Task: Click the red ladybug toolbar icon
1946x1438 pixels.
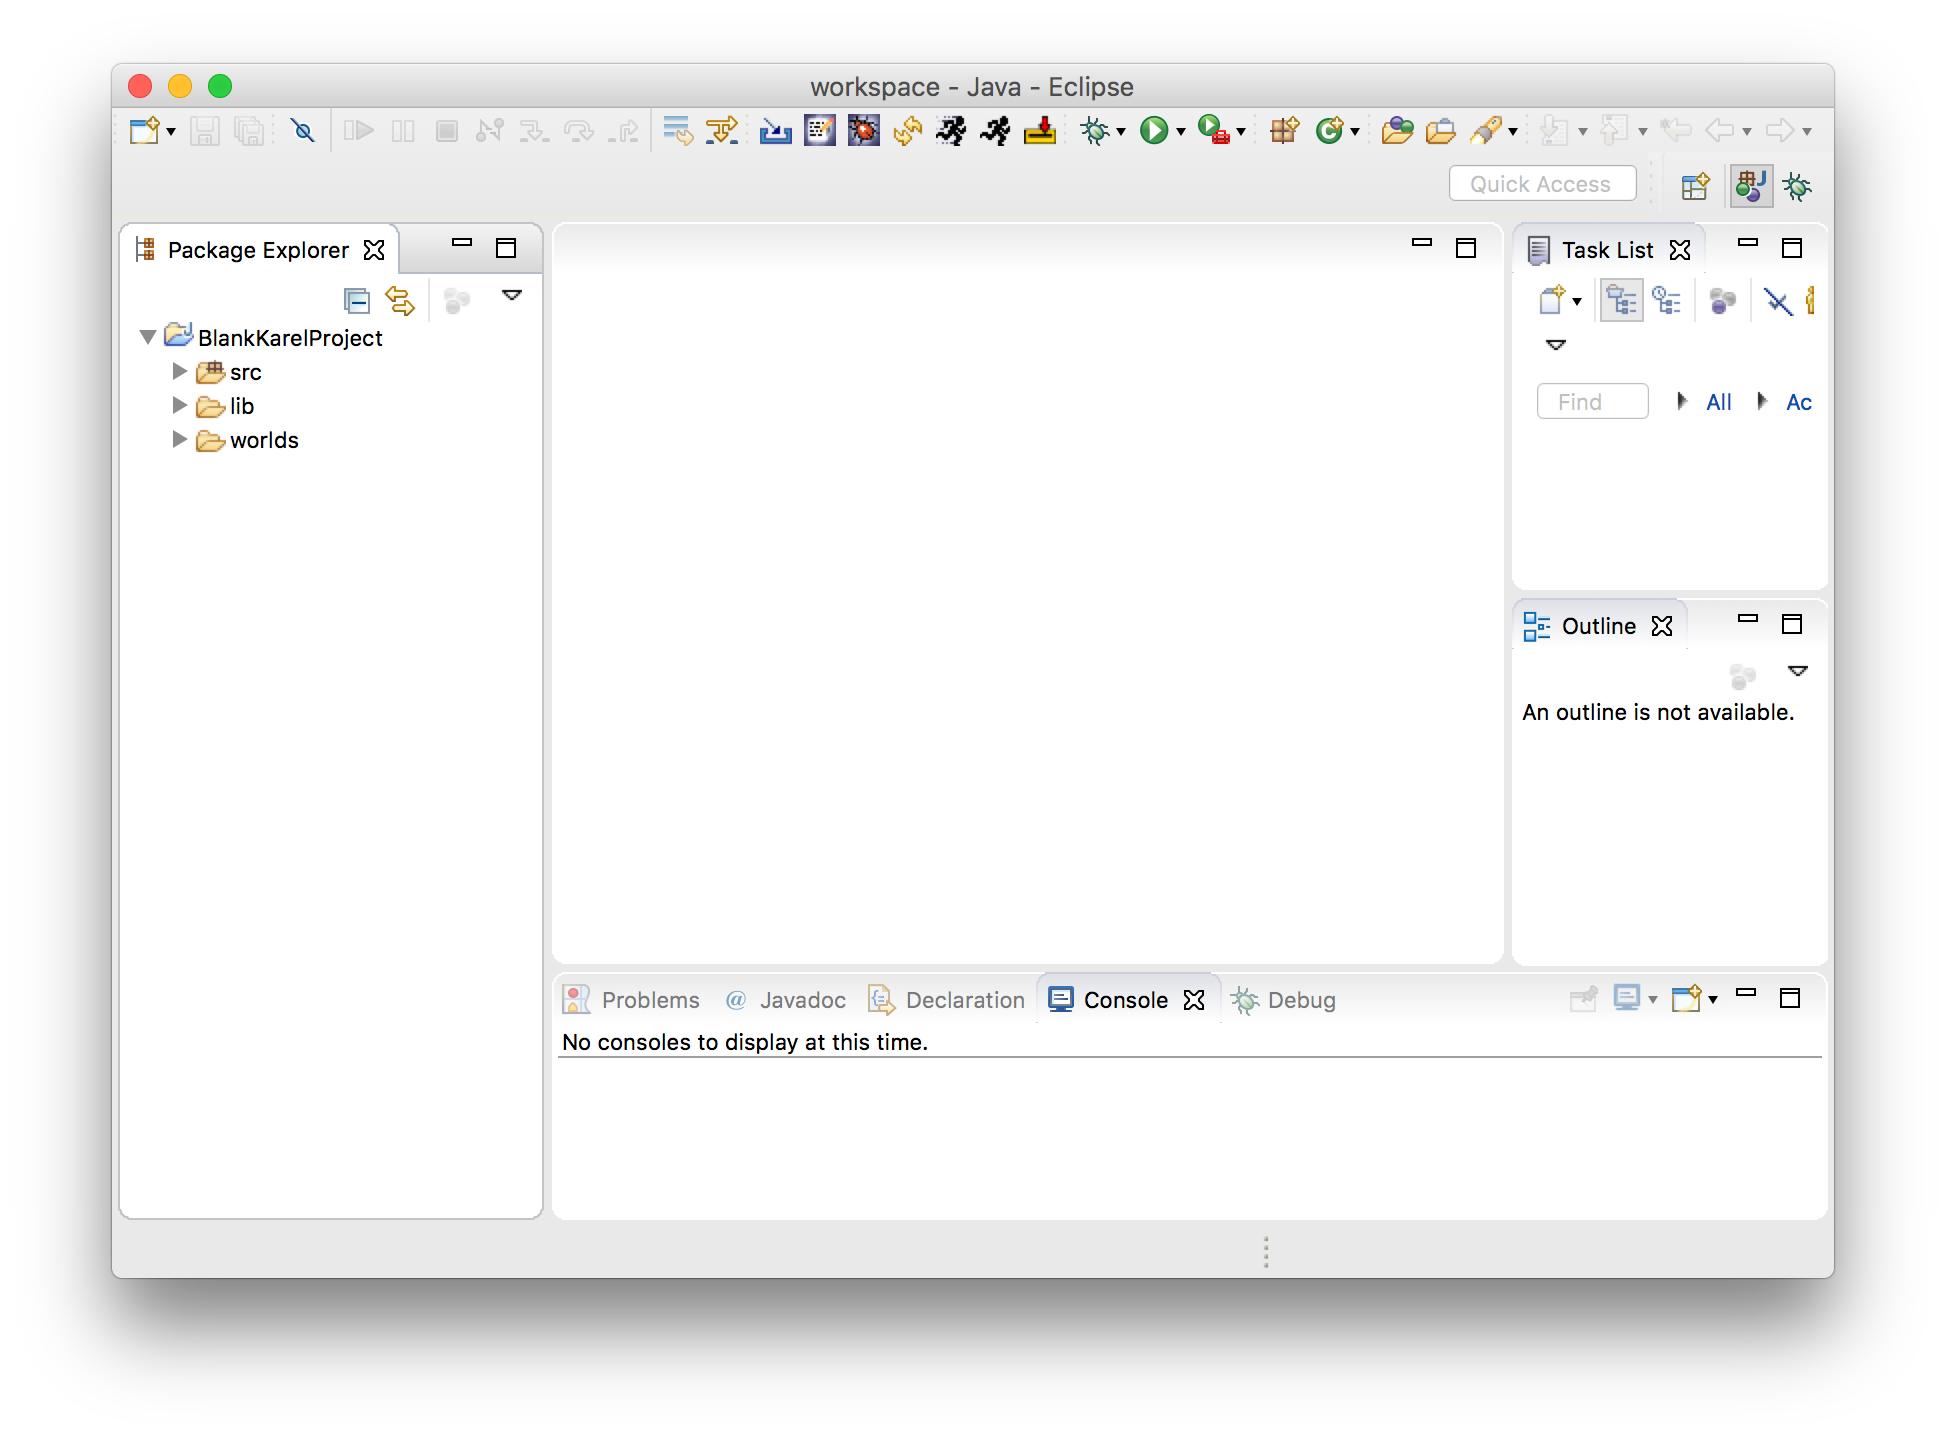Action: 864,131
